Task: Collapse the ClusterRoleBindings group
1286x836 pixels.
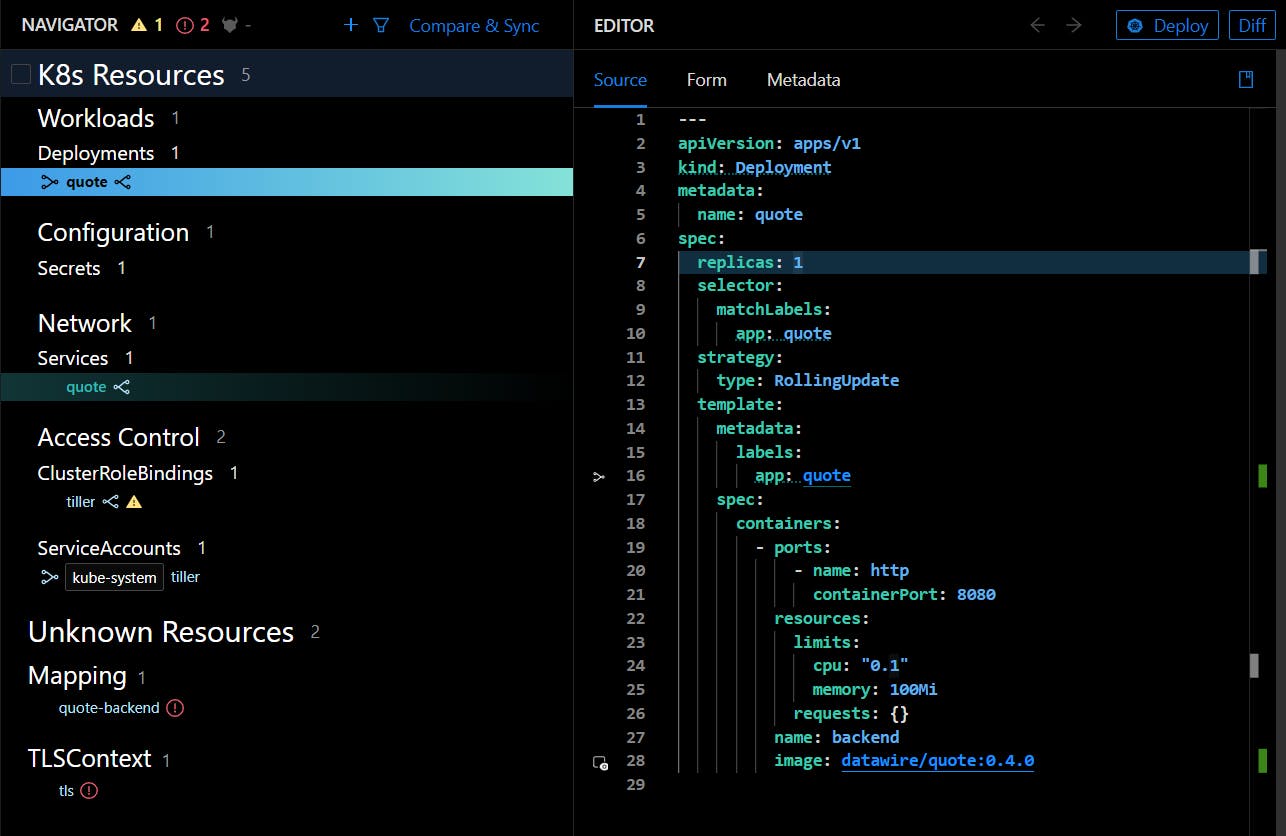Action: click(x=125, y=473)
